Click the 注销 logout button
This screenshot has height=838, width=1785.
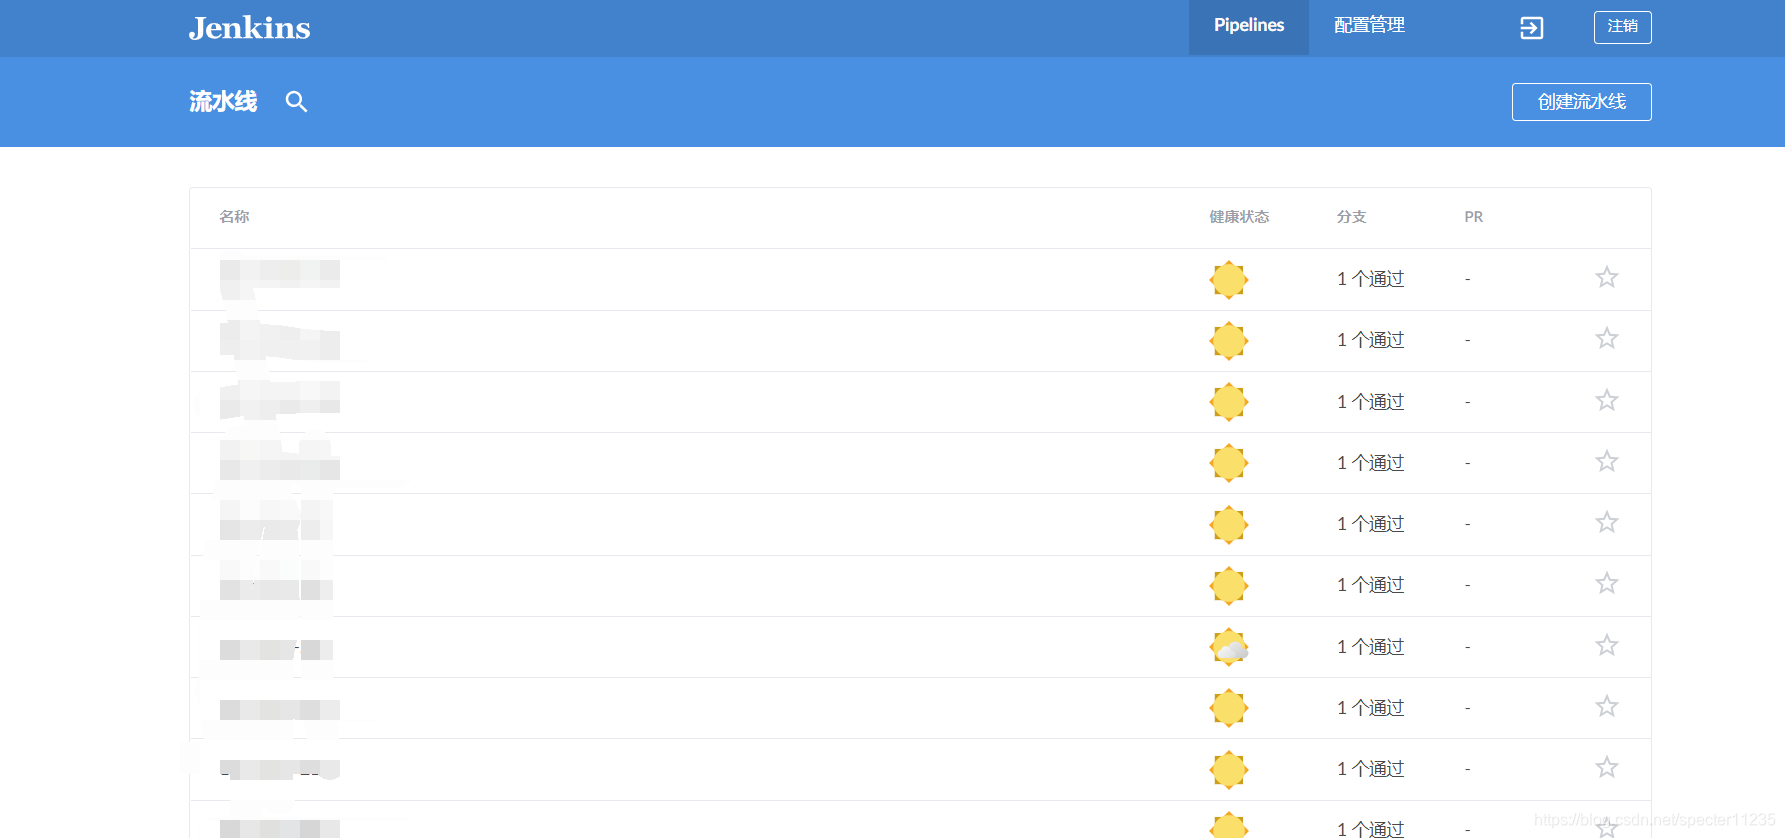pyautogui.click(x=1622, y=27)
